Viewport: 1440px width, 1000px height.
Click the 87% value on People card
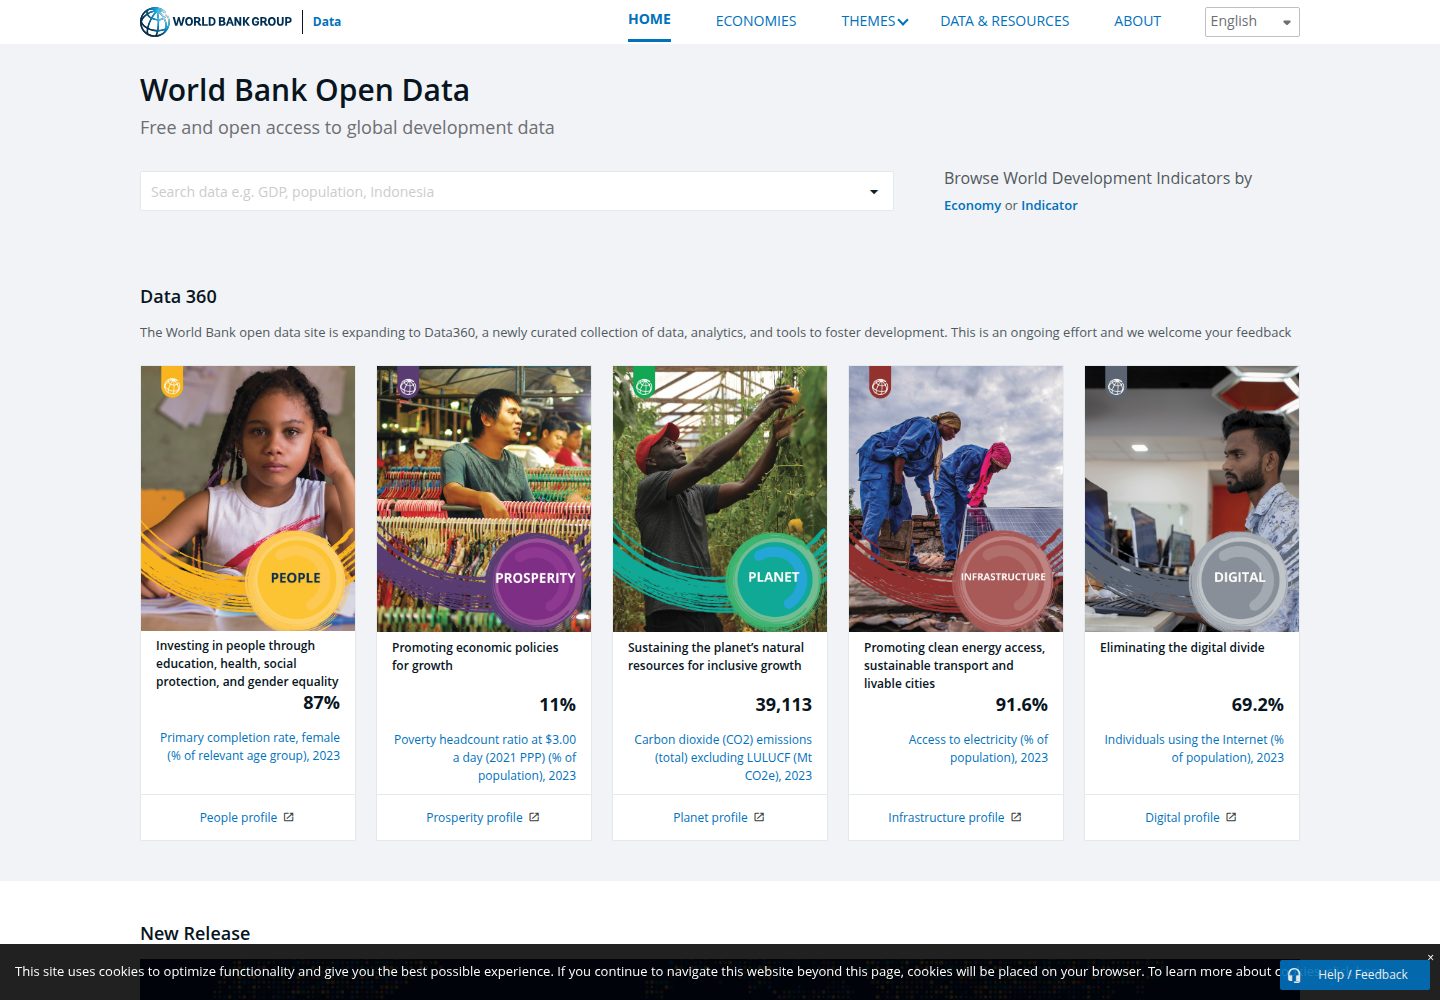pos(321,703)
